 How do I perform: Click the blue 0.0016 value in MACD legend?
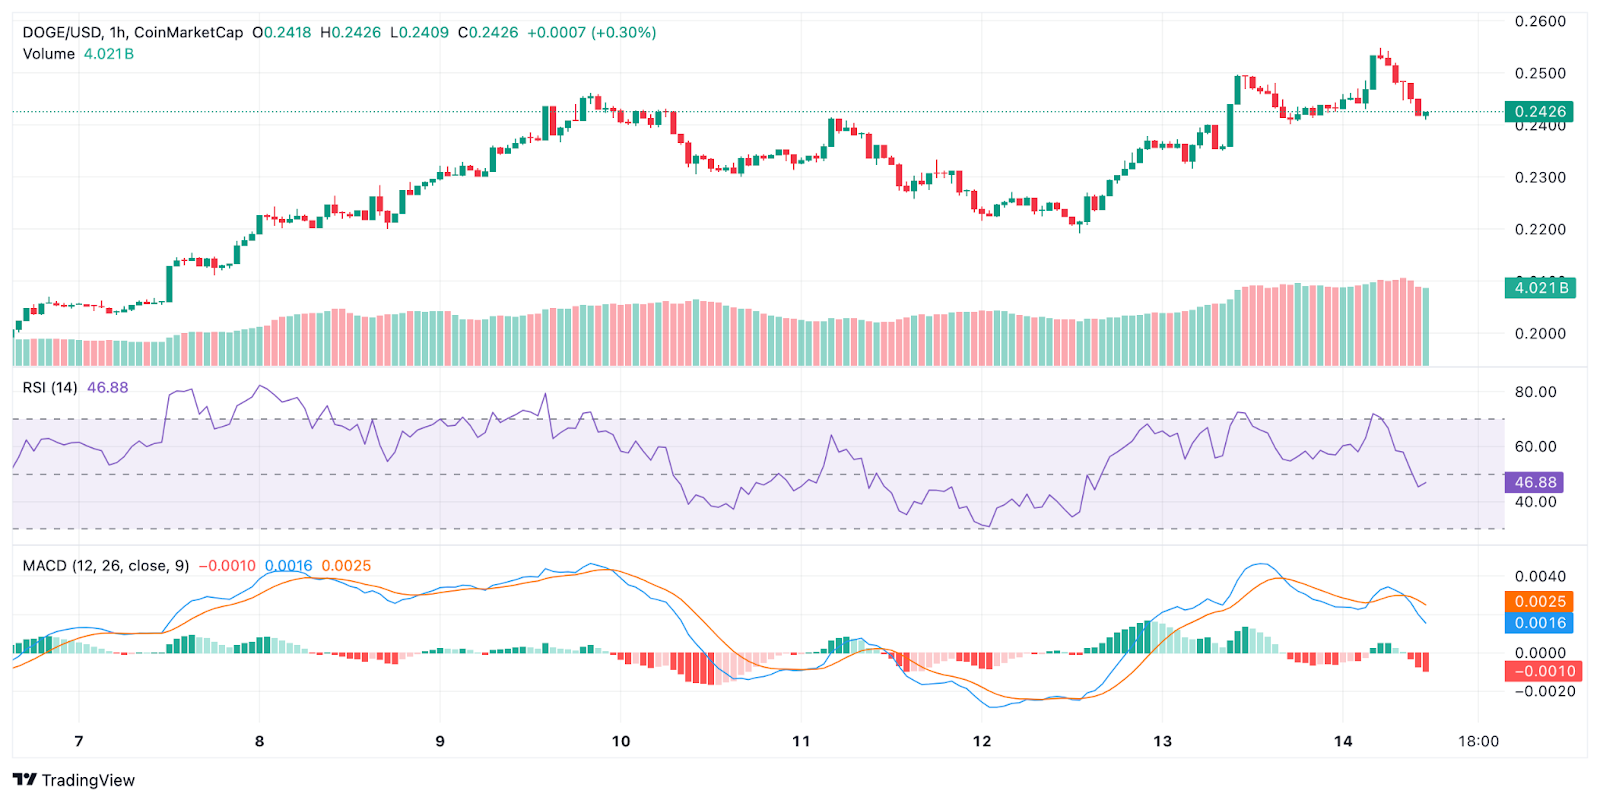[x=288, y=566]
